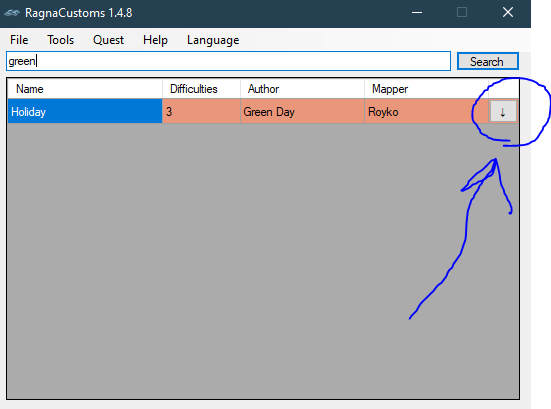This screenshot has width=551, height=409.
Task: Open the File menu
Action: point(19,40)
